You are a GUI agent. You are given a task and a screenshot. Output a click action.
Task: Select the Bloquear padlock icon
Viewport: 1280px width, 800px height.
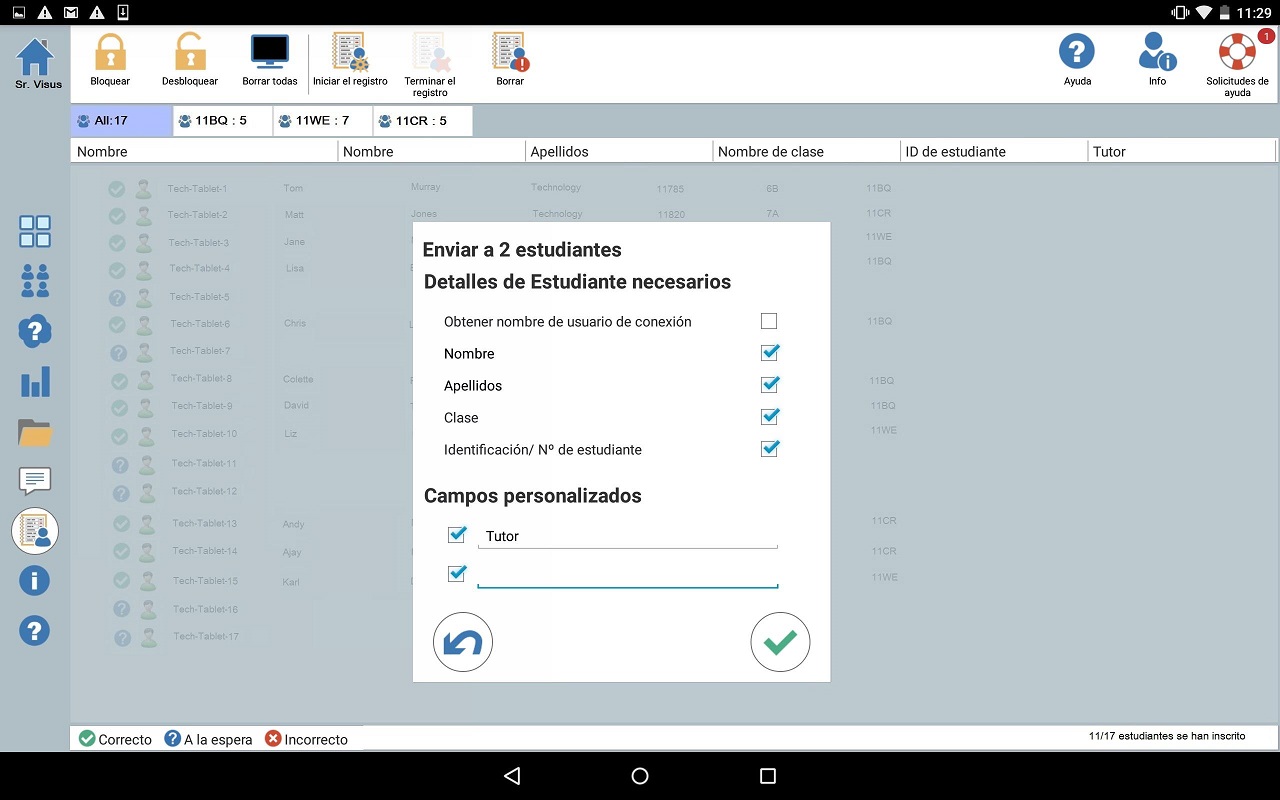(109, 52)
